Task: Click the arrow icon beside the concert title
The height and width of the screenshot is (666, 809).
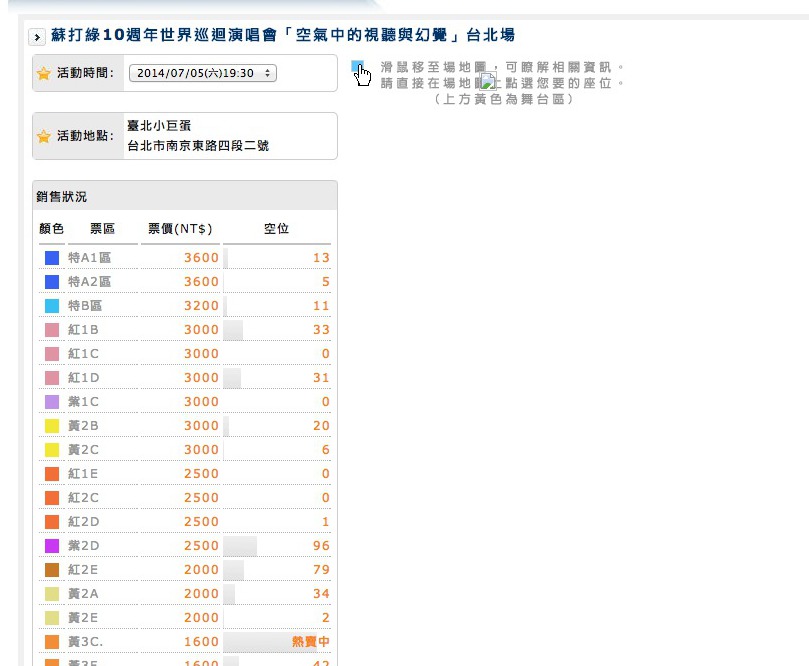Action: tap(37, 37)
